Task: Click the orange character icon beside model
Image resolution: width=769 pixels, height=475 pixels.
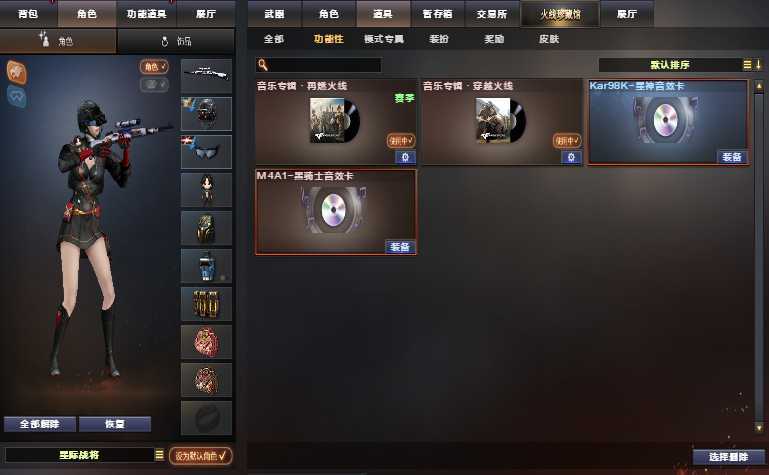Action: 17,72
